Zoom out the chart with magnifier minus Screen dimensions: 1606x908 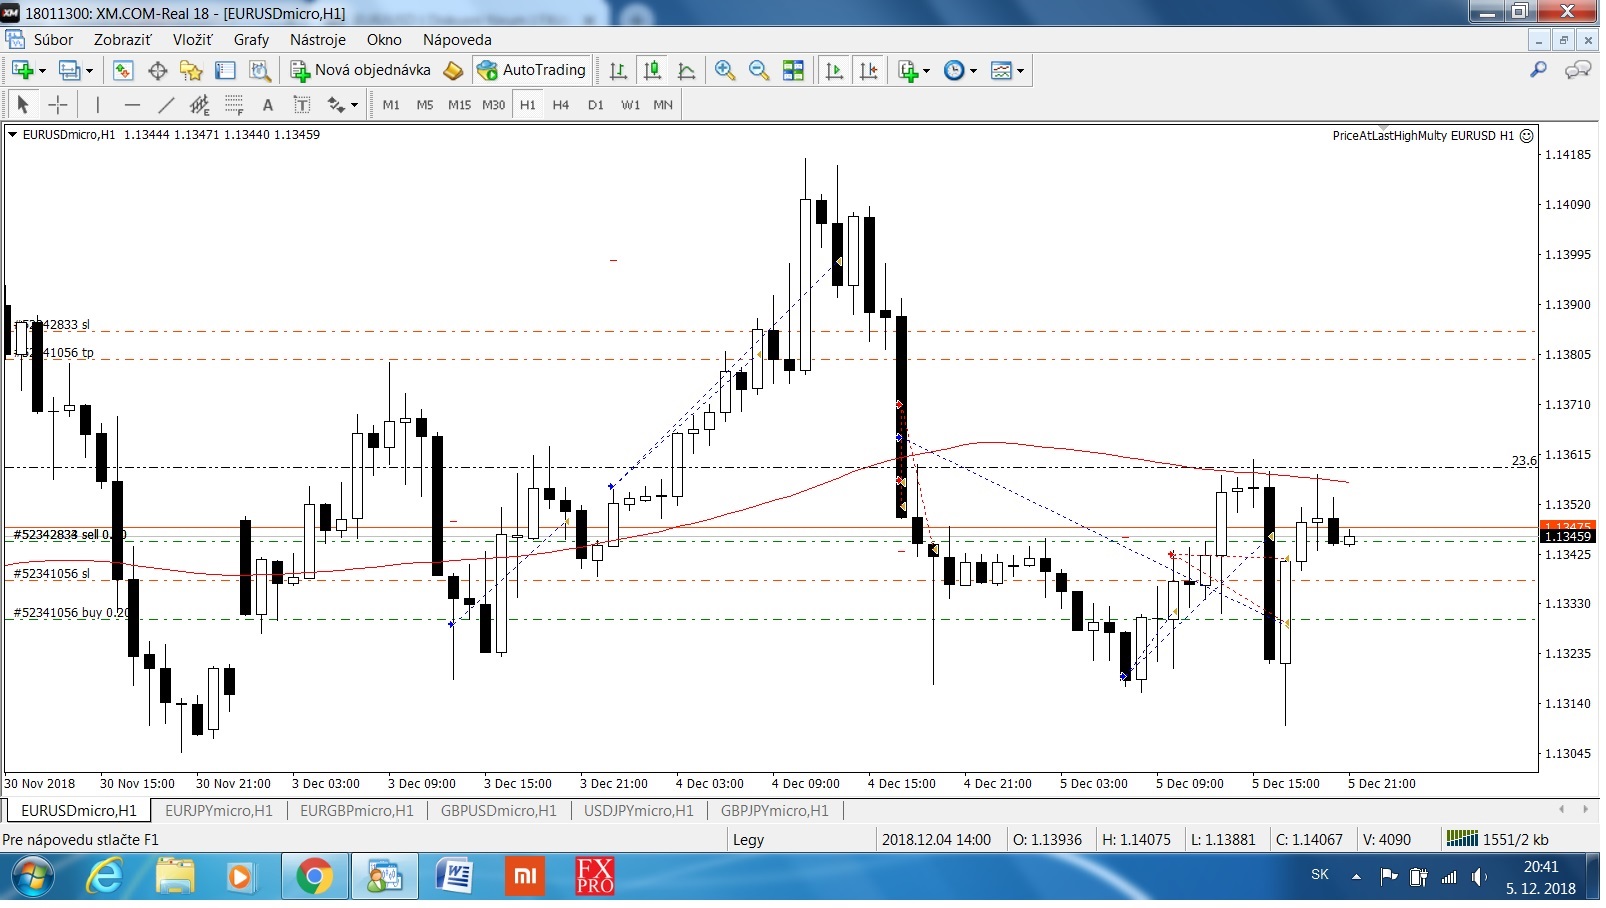(759, 70)
